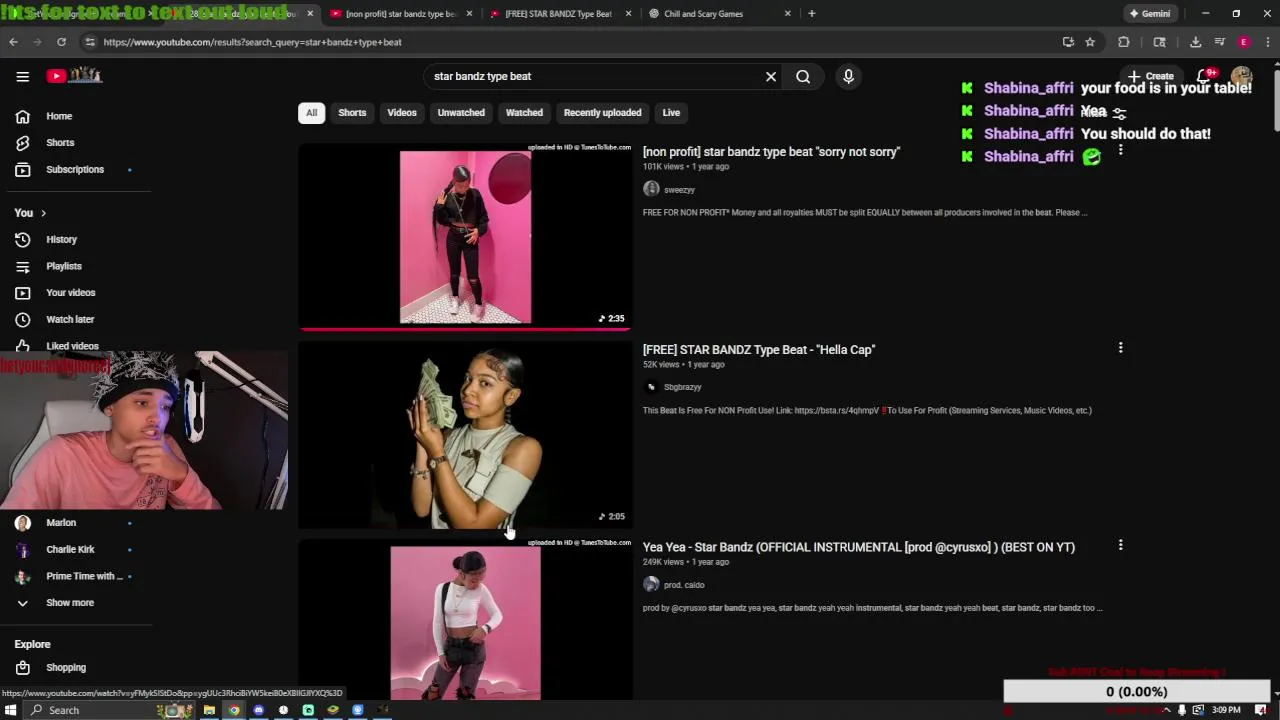This screenshot has height=720, width=1280.
Task: Play the "sorry not sorry" video thumbnail
Action: (465, 237)
